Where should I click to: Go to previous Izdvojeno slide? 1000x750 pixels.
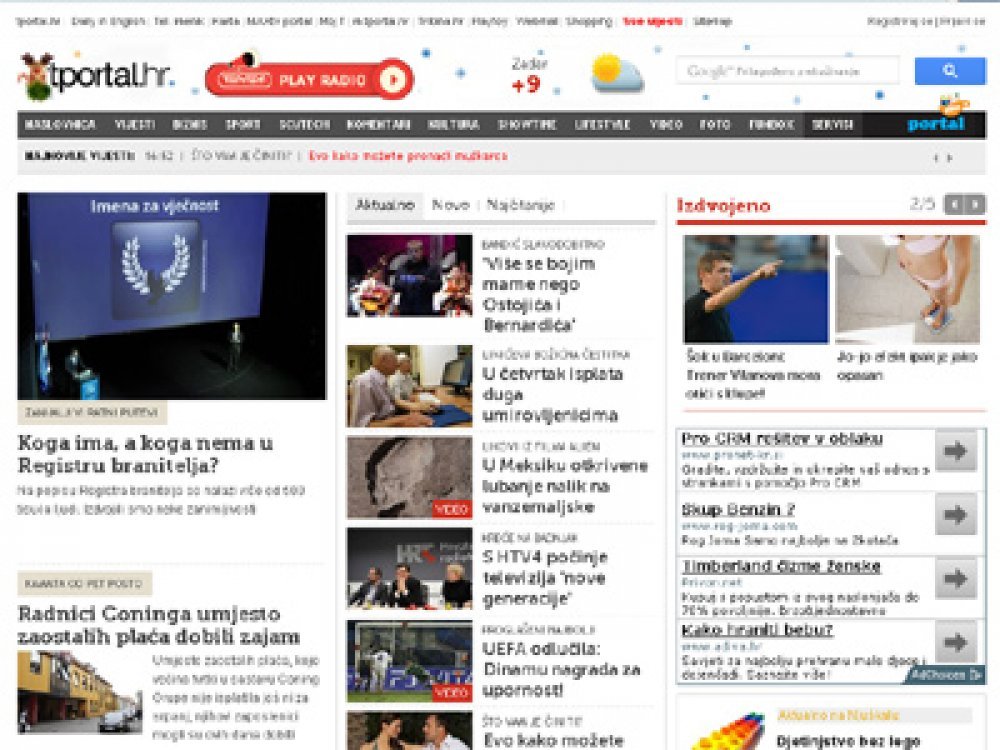(x=954, y=204)
